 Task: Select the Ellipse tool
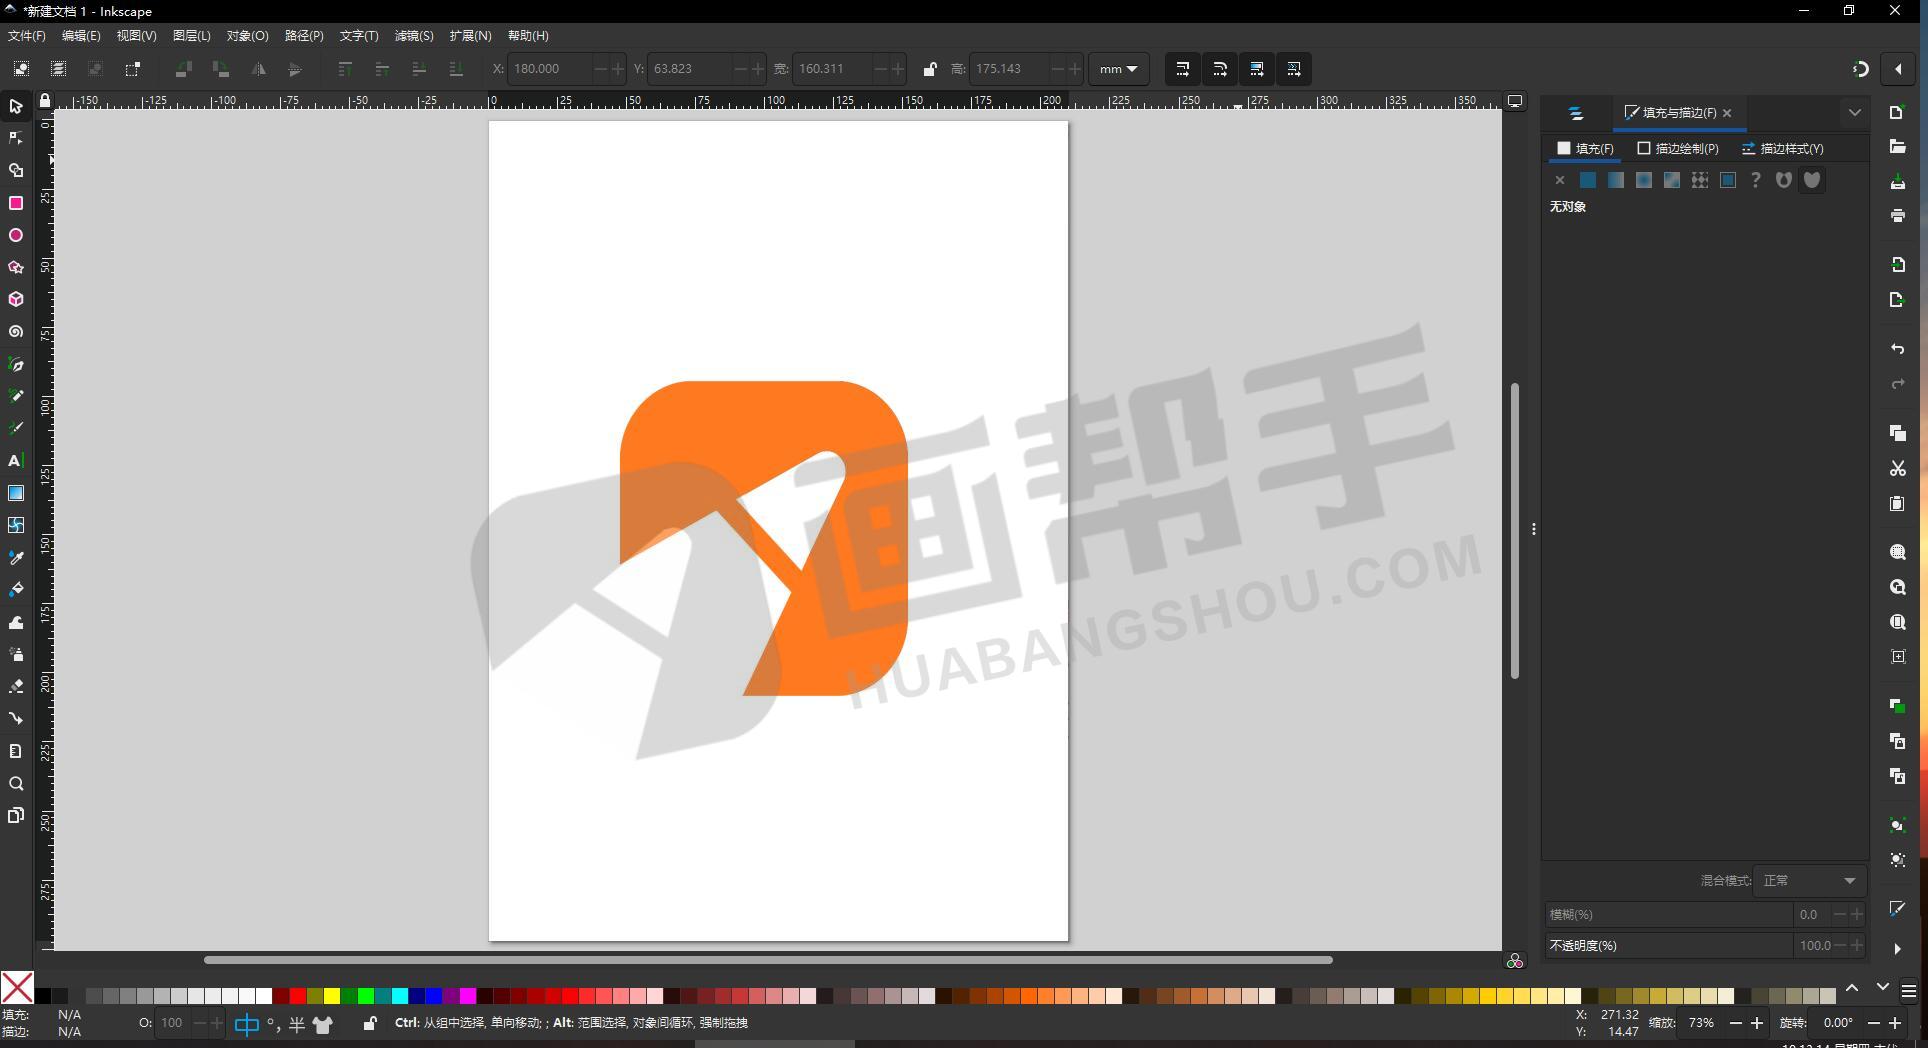(x=16, y=235)
